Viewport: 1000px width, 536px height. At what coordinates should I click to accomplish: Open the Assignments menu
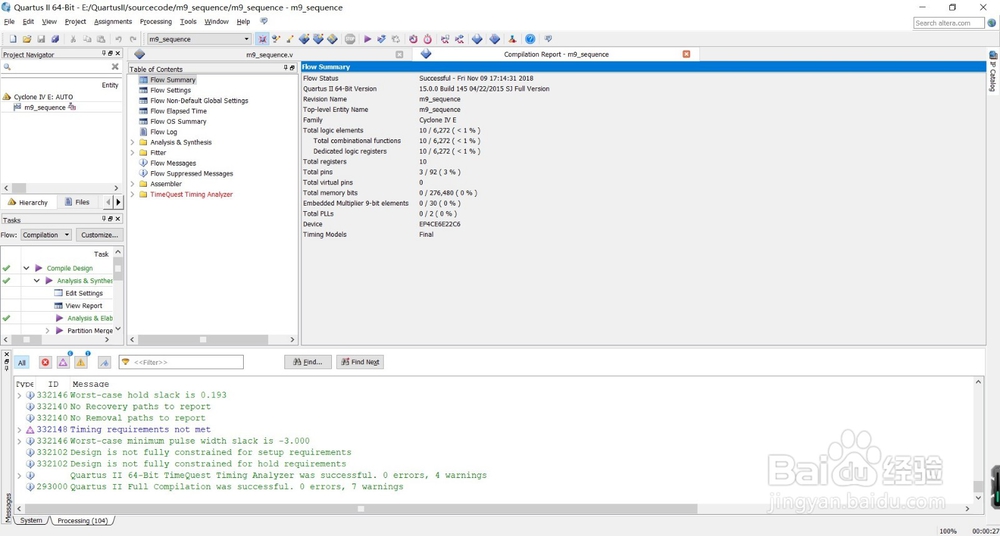click(x=113, y=22)
